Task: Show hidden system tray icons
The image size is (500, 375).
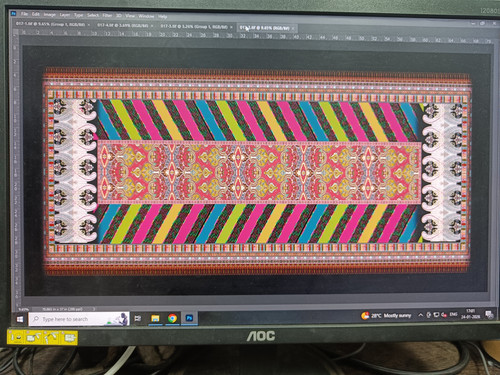Action: [x=421, y=315]
